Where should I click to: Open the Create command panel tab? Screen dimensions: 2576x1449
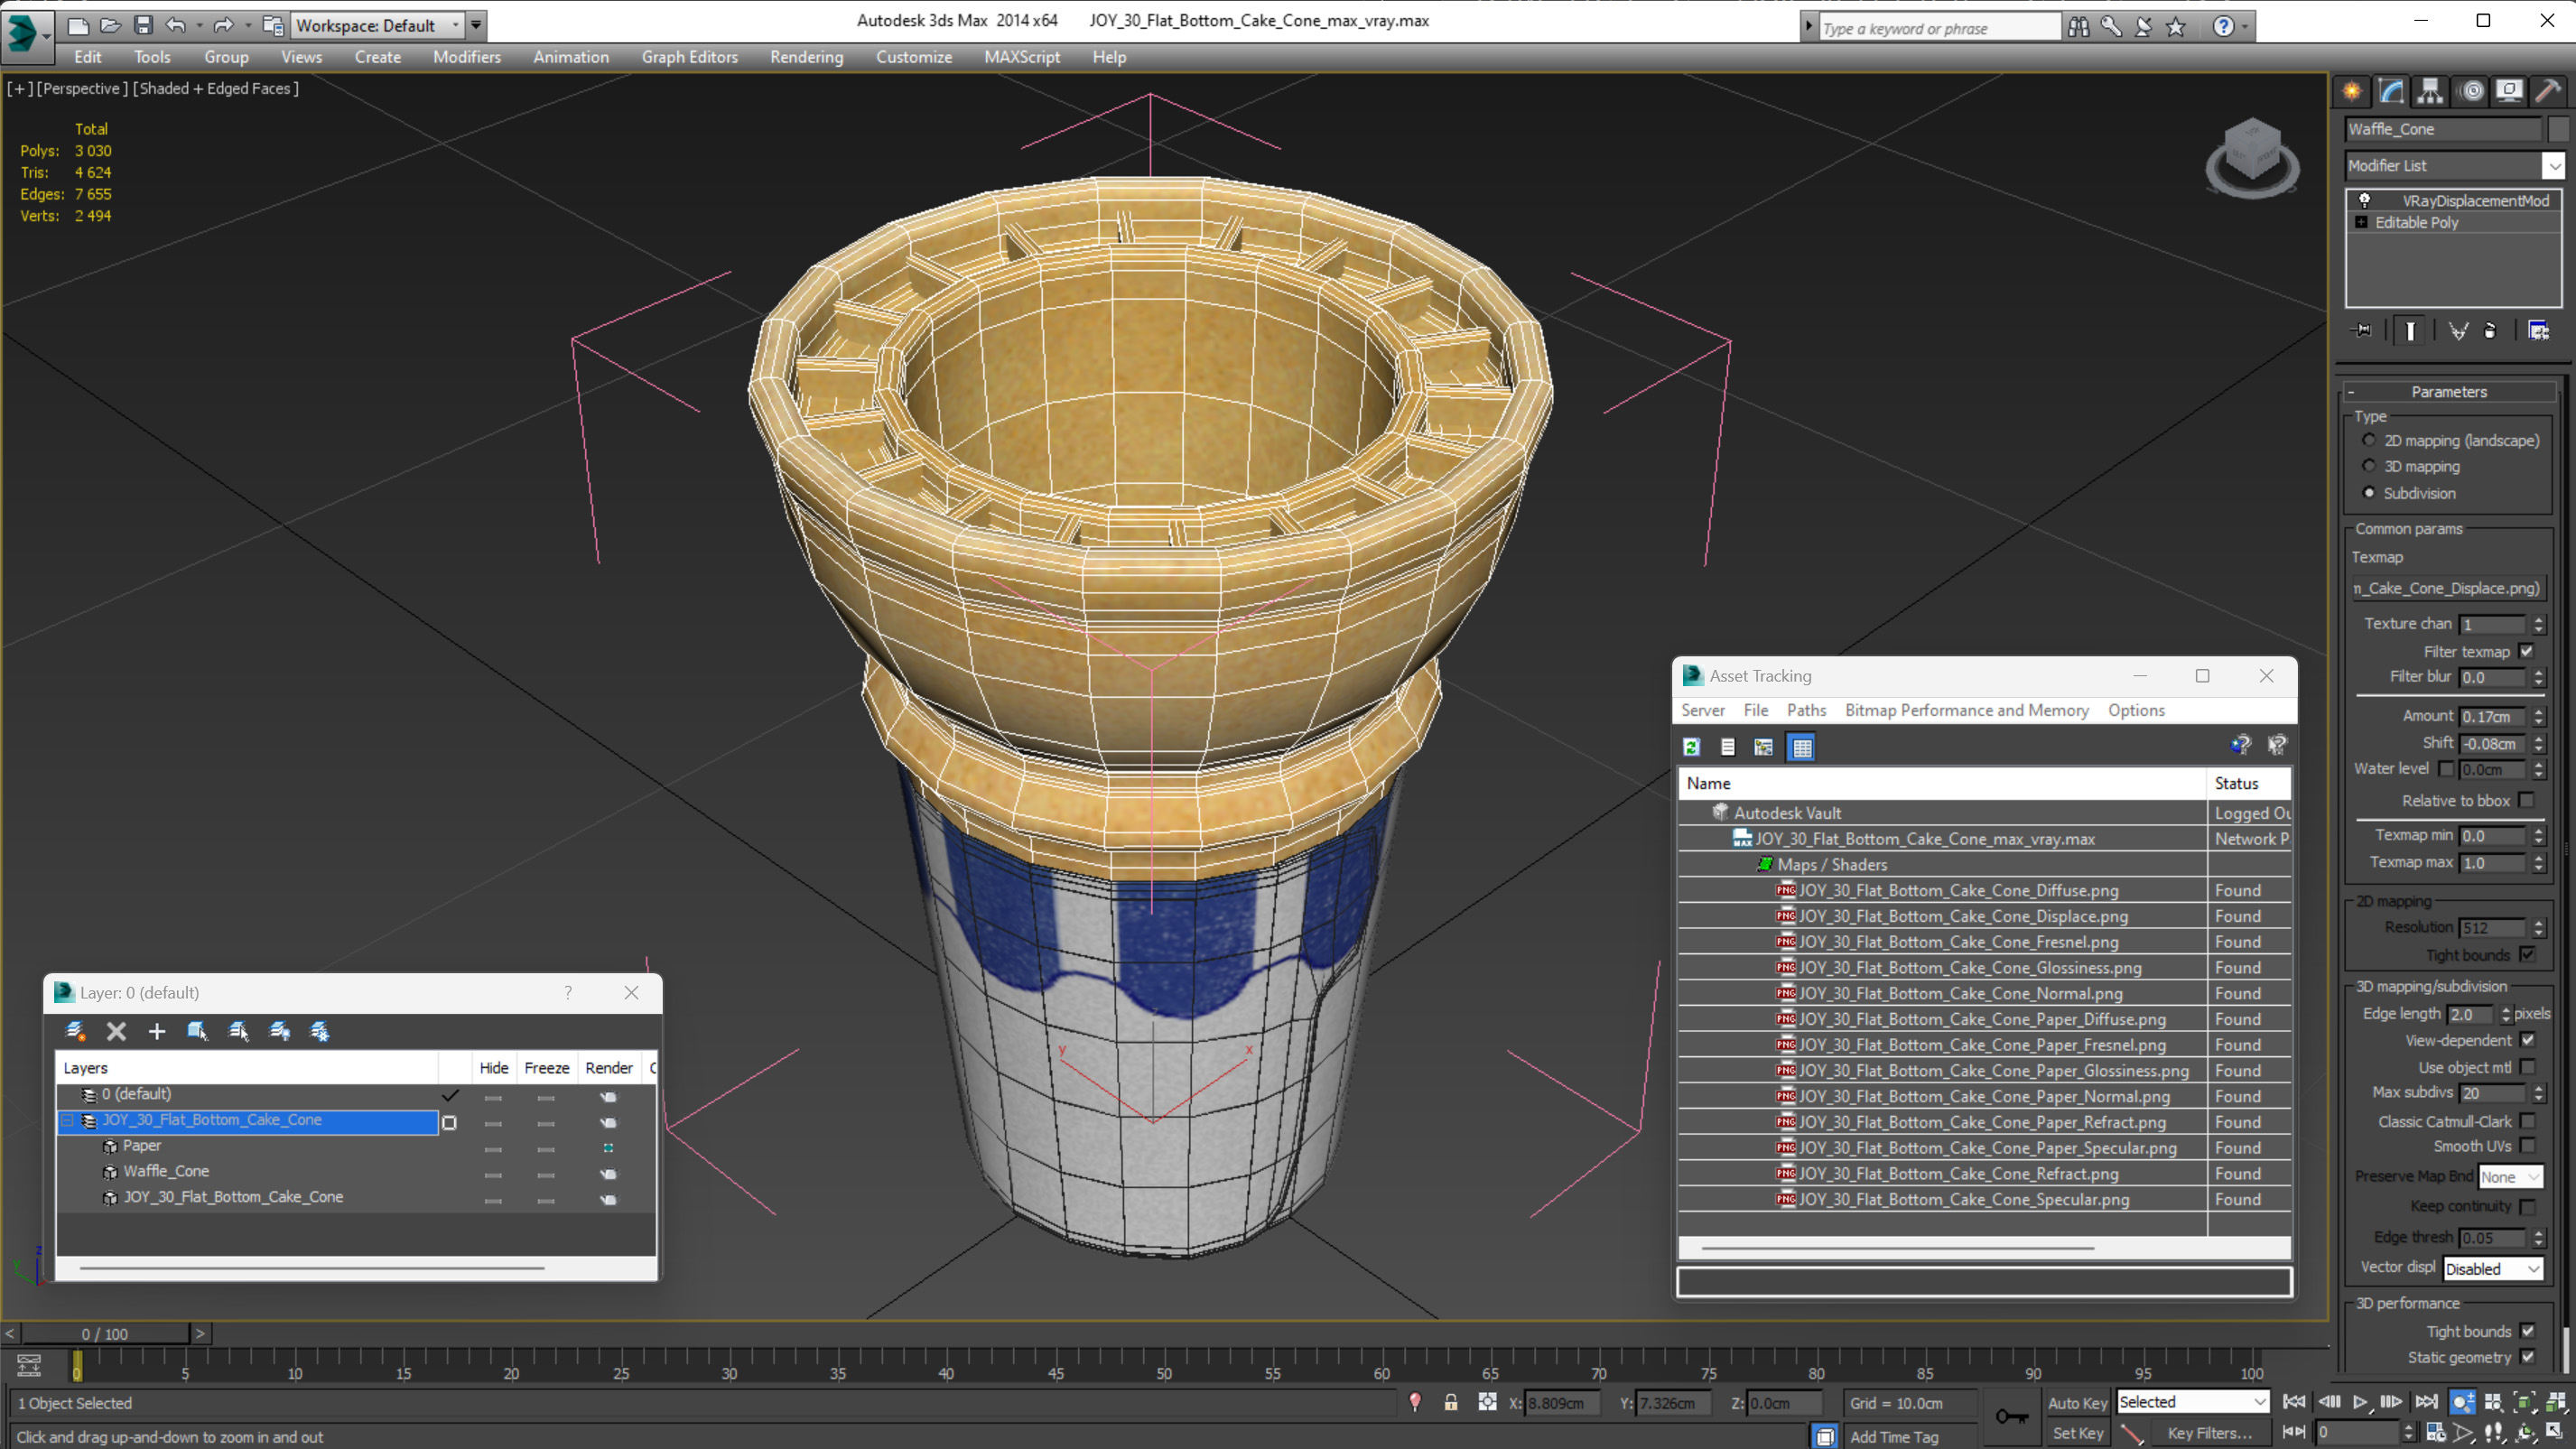click(x=2352, y=91)
